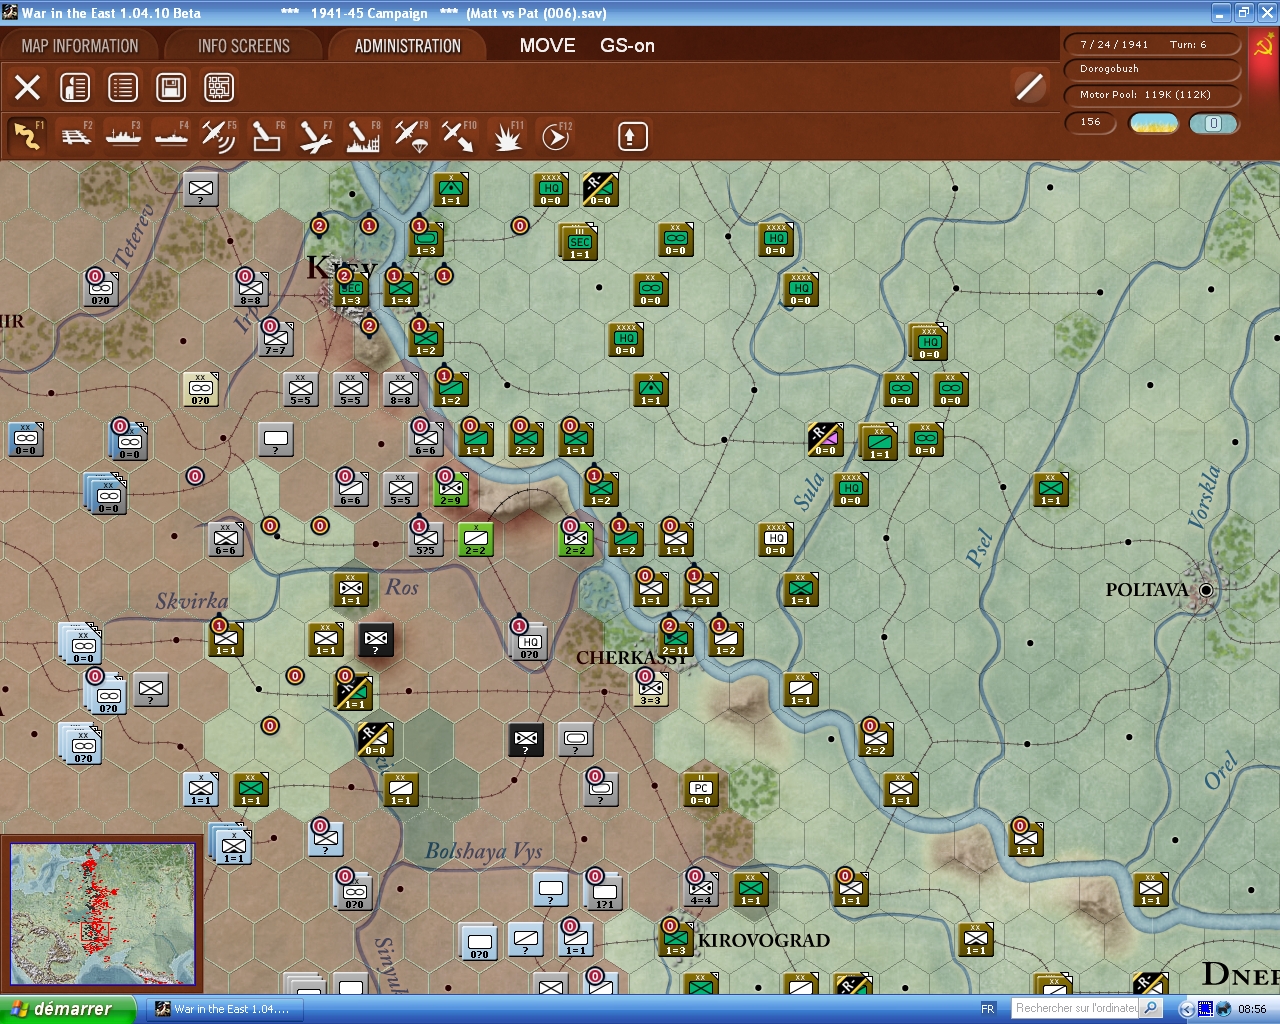Select the 3=3 unit below Cherkassy
This screenshot has height=1024, width=1280.
[x=651, y=689]
